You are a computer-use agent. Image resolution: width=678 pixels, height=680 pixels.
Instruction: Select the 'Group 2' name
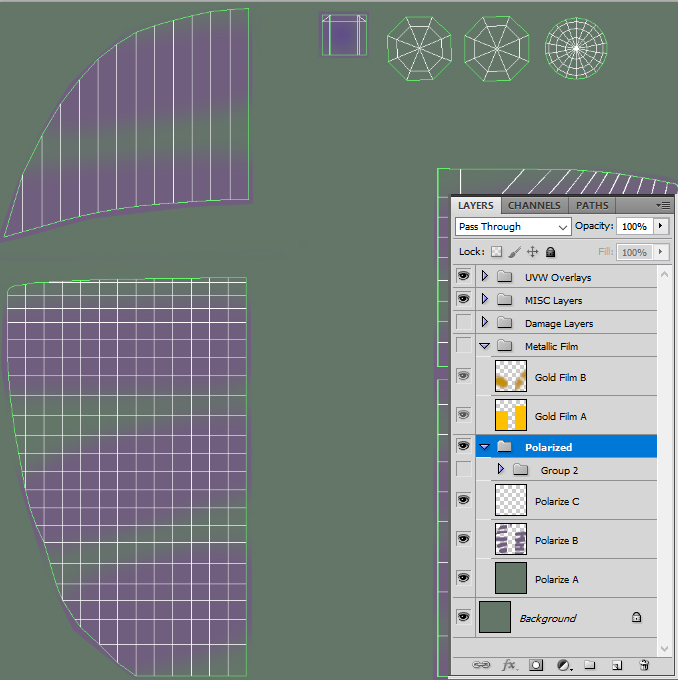[x=559, y=471]
